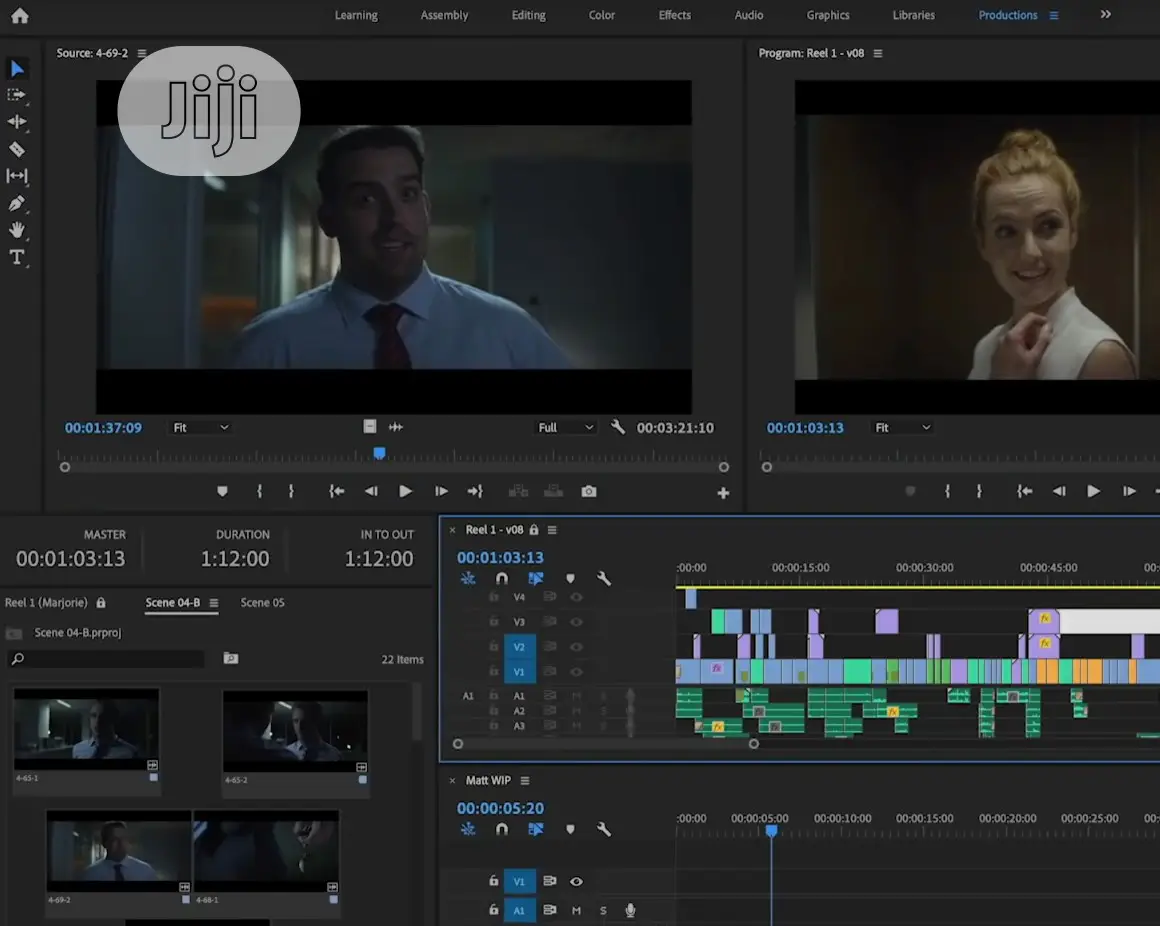Go to the Home screen icon
This screenshot has height=926, width=1160.
[x=20, y=16]
